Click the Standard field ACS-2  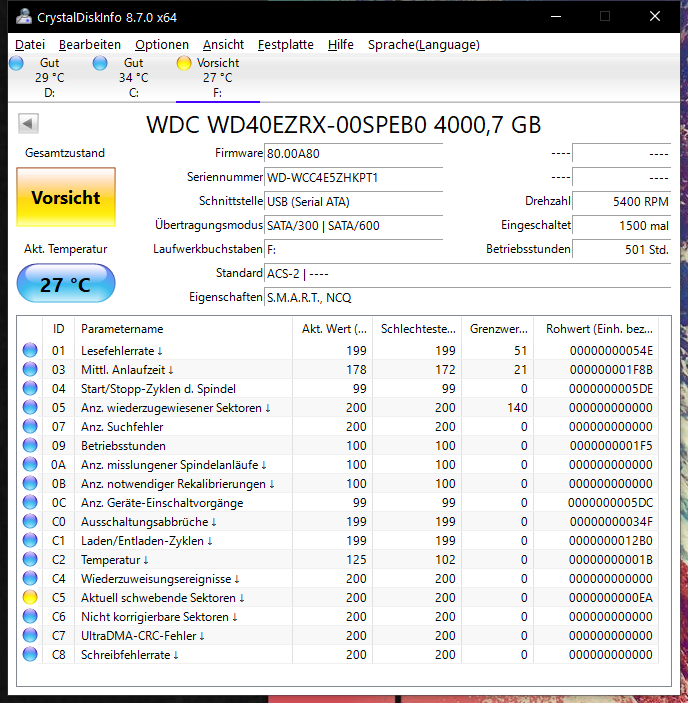(x=467, y=273)
